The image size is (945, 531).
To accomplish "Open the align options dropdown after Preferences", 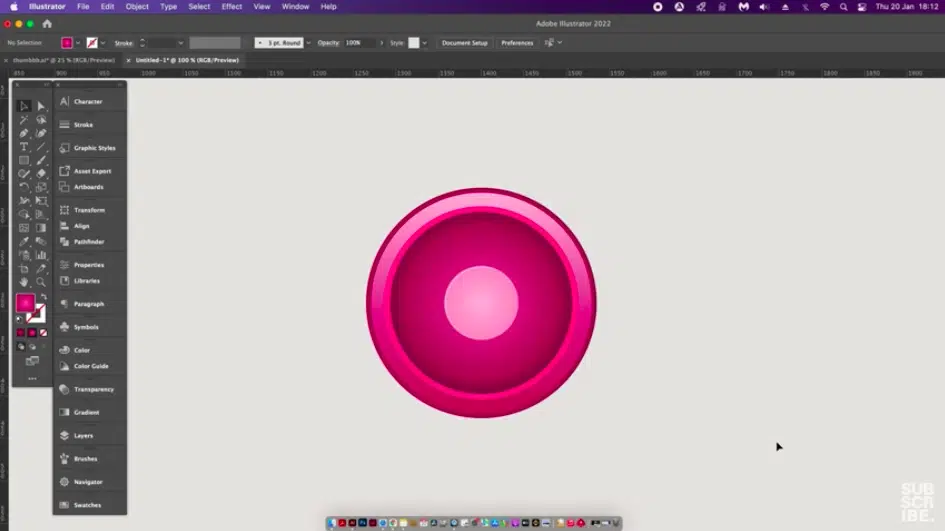I will [x=560, y=43].
